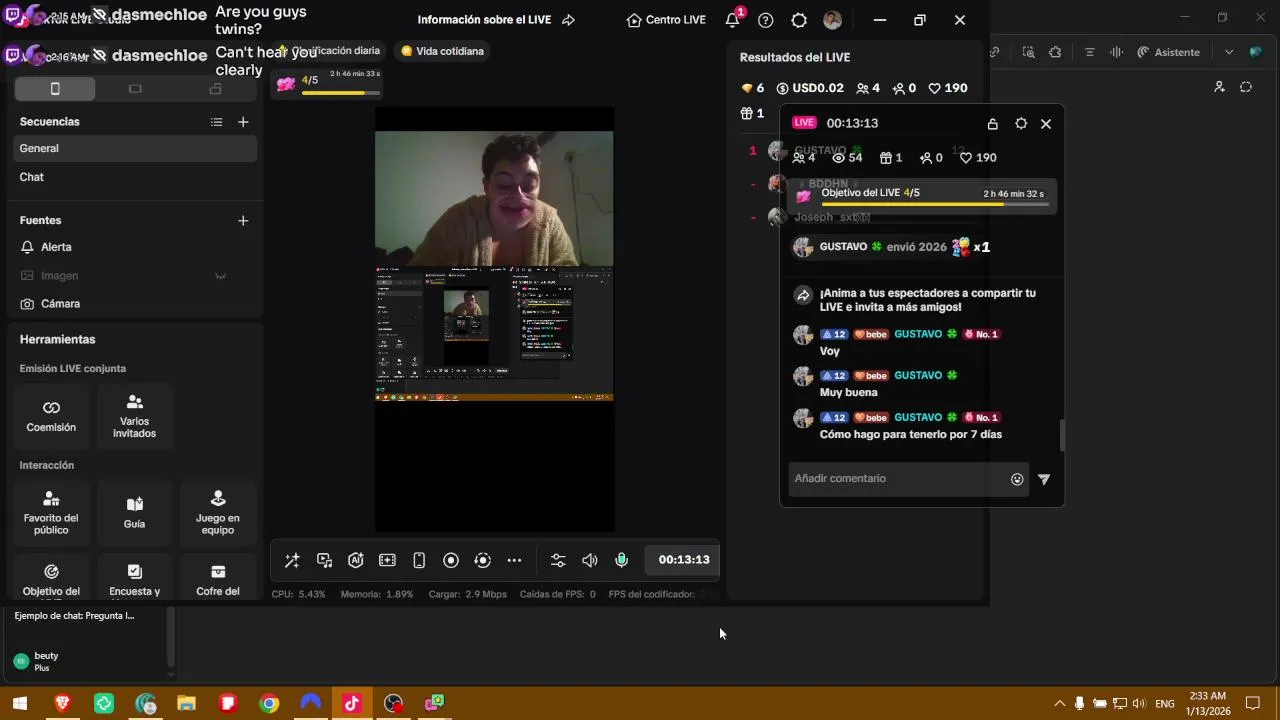This screenshot has width=1280, height=720.
Task: Click the 4/5 goal progress bar in preview
Action: [x=327, y=84]
